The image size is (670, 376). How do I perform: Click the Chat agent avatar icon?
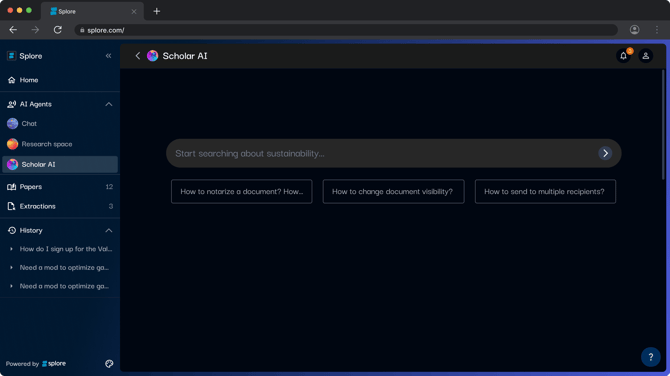tap(12, 123)
